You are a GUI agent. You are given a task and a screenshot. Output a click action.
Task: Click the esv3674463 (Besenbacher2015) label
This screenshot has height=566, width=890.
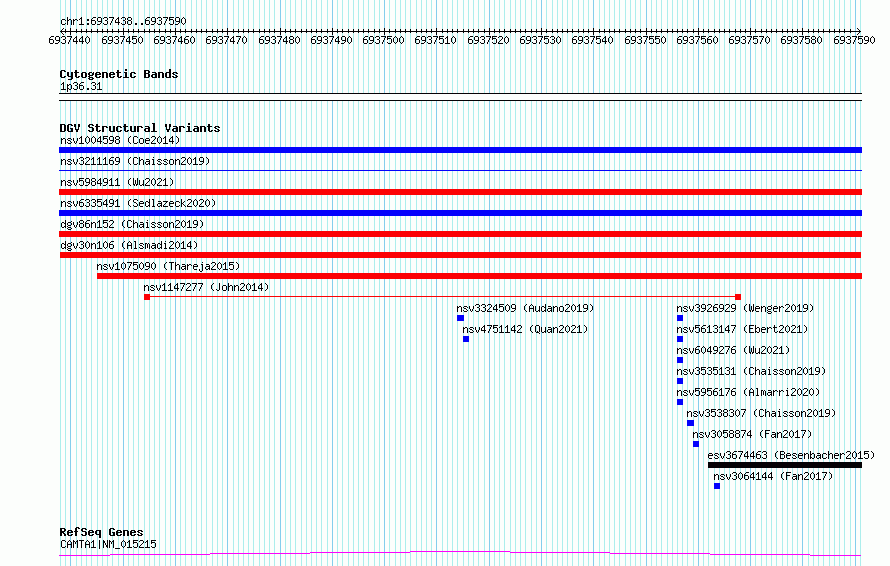coord(791,455)
